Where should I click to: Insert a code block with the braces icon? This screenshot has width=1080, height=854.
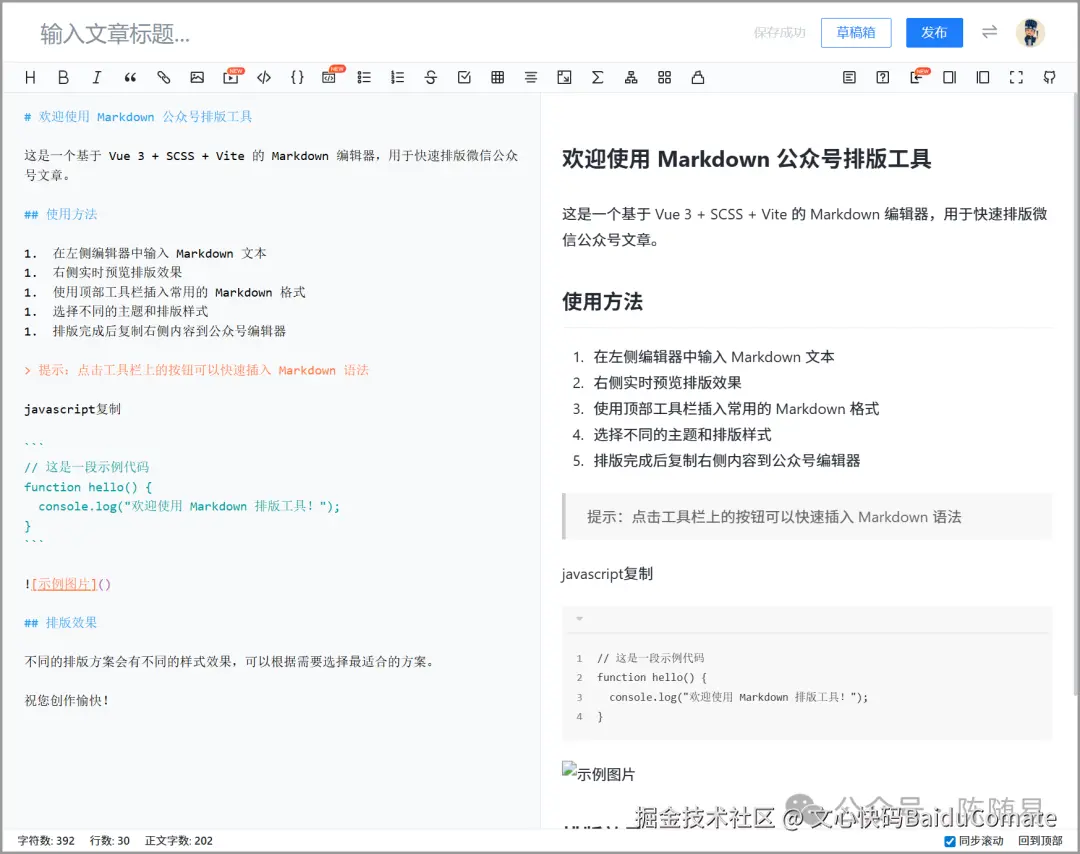(298, 78)
